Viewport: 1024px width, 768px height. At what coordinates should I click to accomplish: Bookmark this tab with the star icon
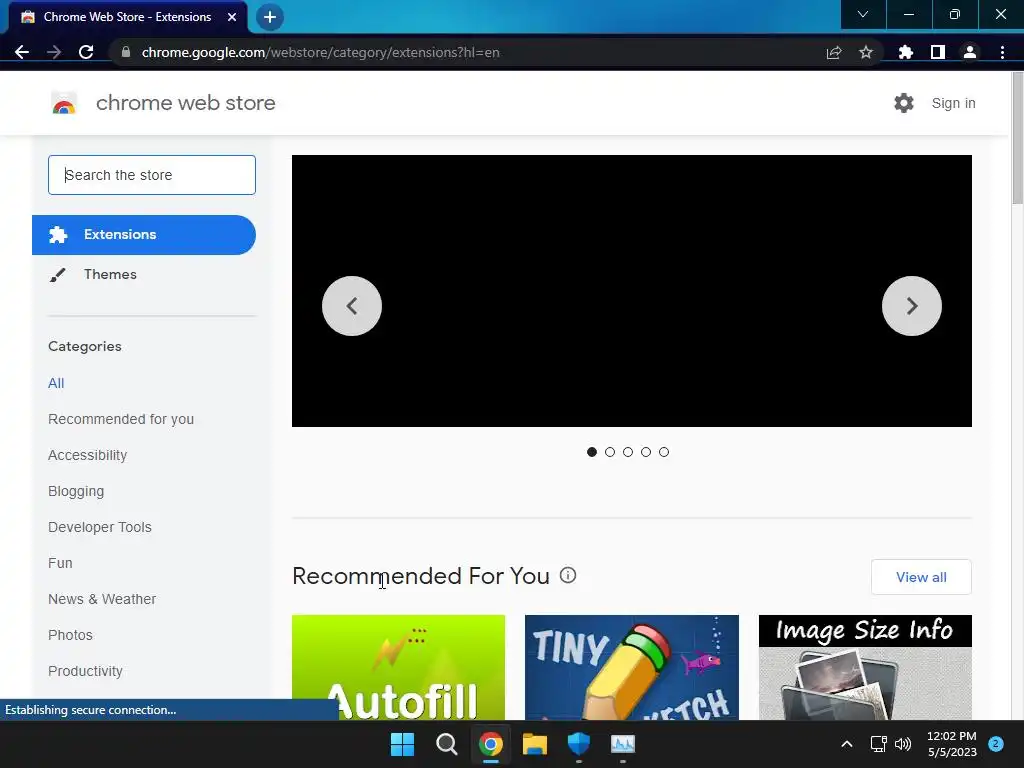866,52
